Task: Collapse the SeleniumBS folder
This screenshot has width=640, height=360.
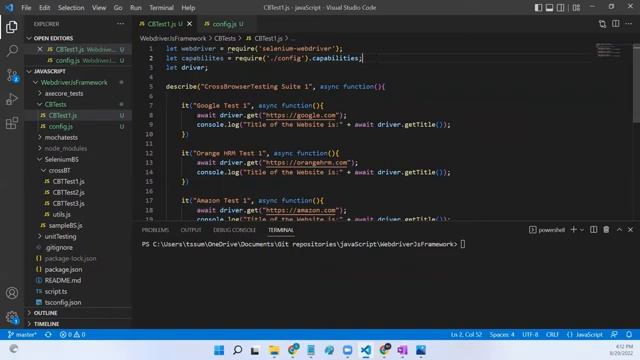Action: pyautogui.click(x=78, y=160)
